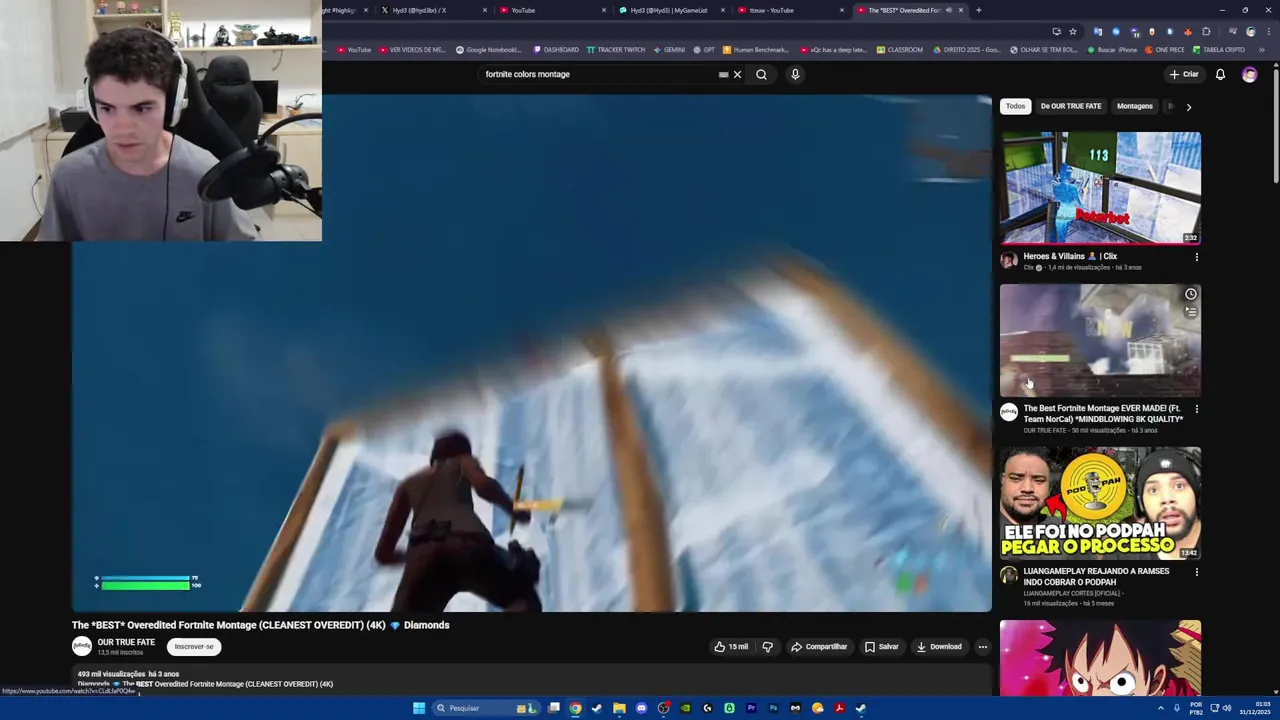Open Photoshop from the taskbar
The width and height of the screenshot is (1280, 720).
[x=773, y=708]
